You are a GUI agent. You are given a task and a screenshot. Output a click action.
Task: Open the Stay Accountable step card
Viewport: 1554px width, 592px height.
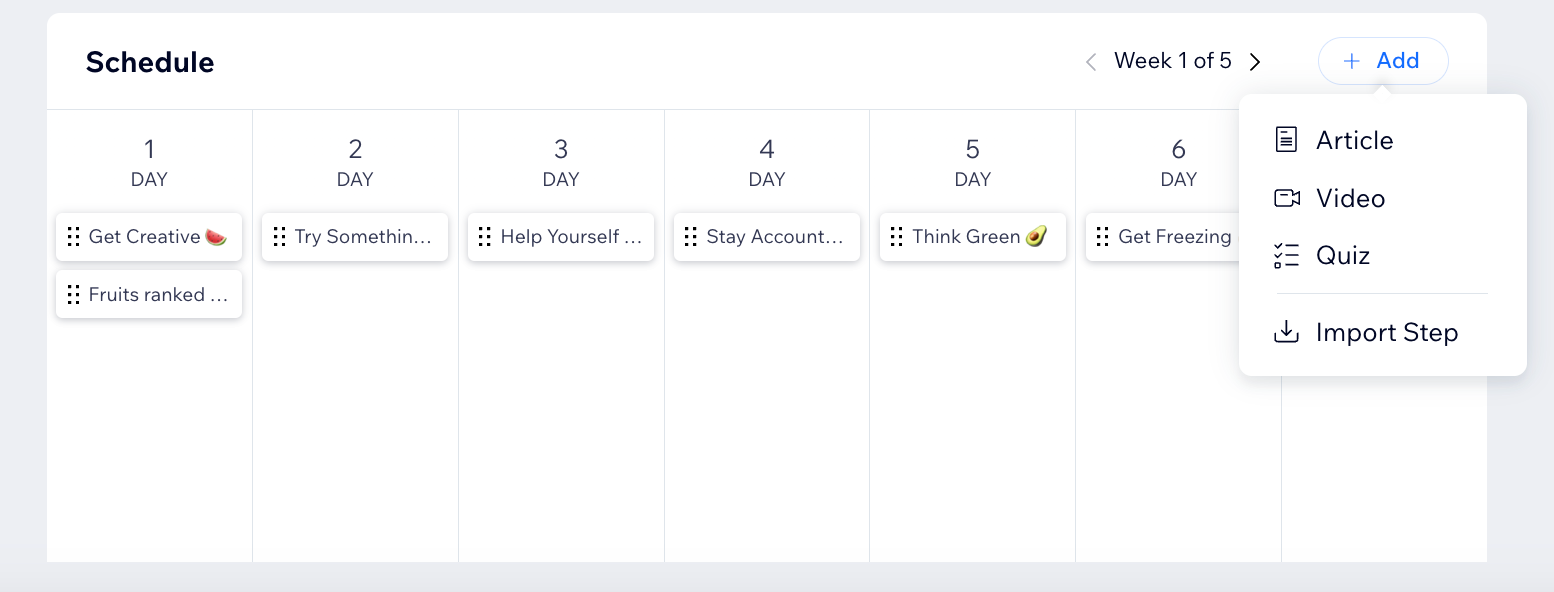(775, 237)
